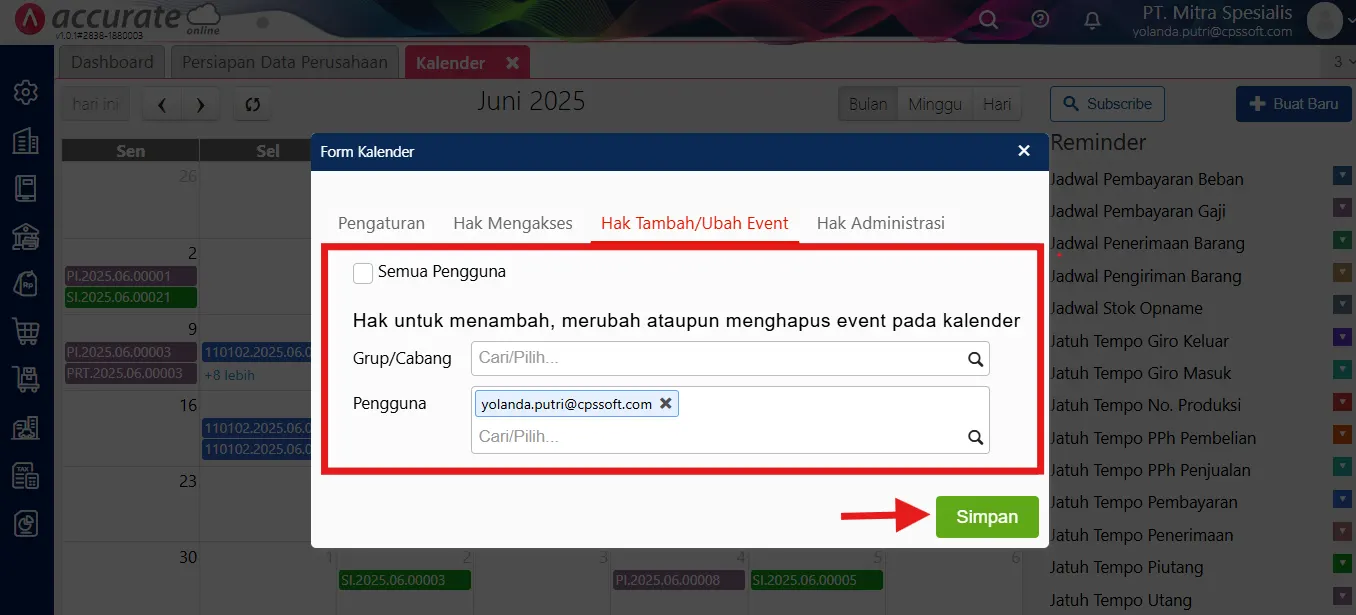Open the help question-mark icon

click(1040, 19)
